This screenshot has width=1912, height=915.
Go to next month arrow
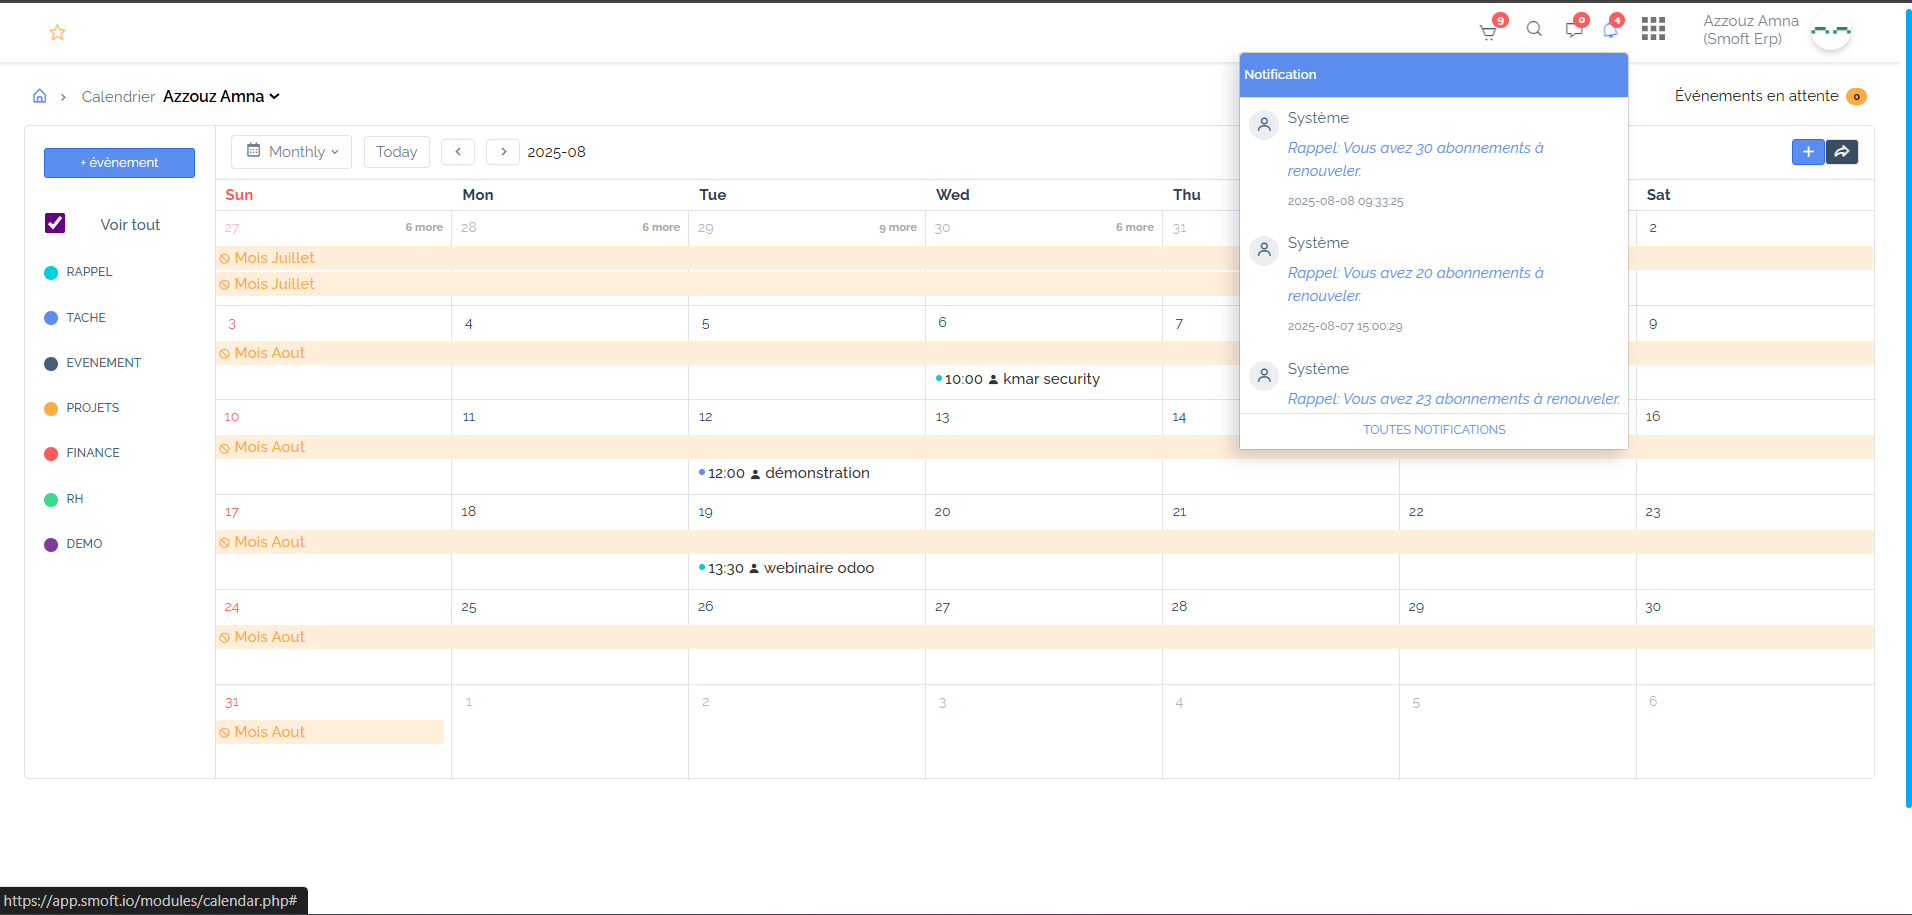(x=503, y=152)
